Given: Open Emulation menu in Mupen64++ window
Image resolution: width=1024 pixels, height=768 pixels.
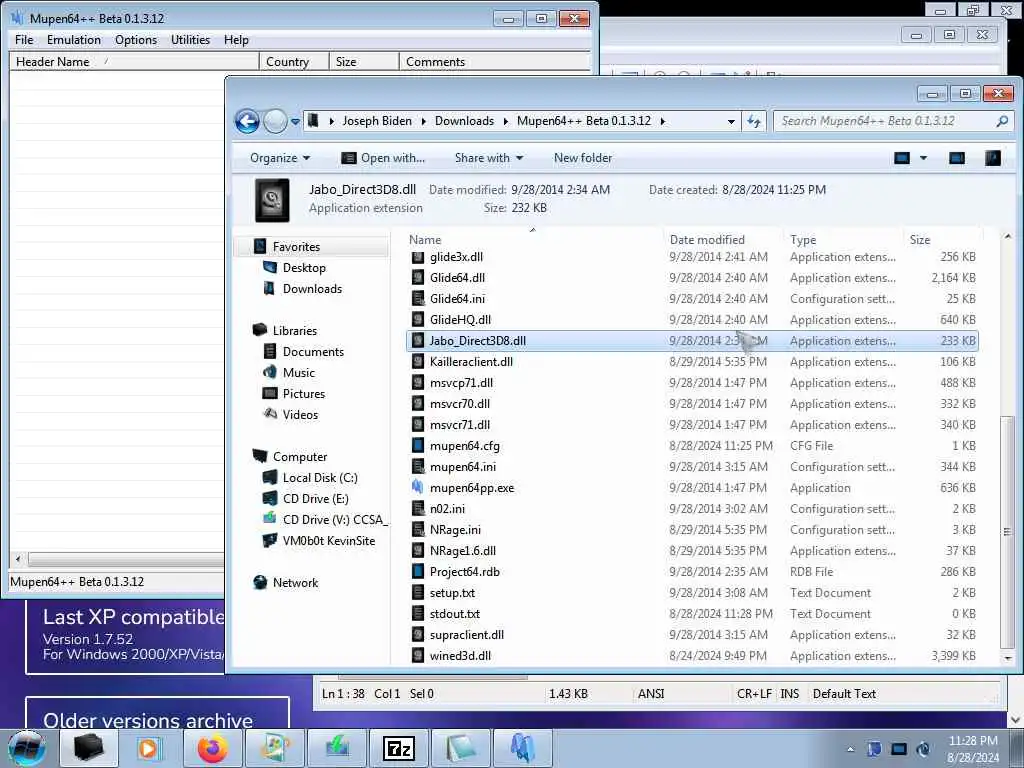Looking at the screenshot, I should [x=74, y=40].
